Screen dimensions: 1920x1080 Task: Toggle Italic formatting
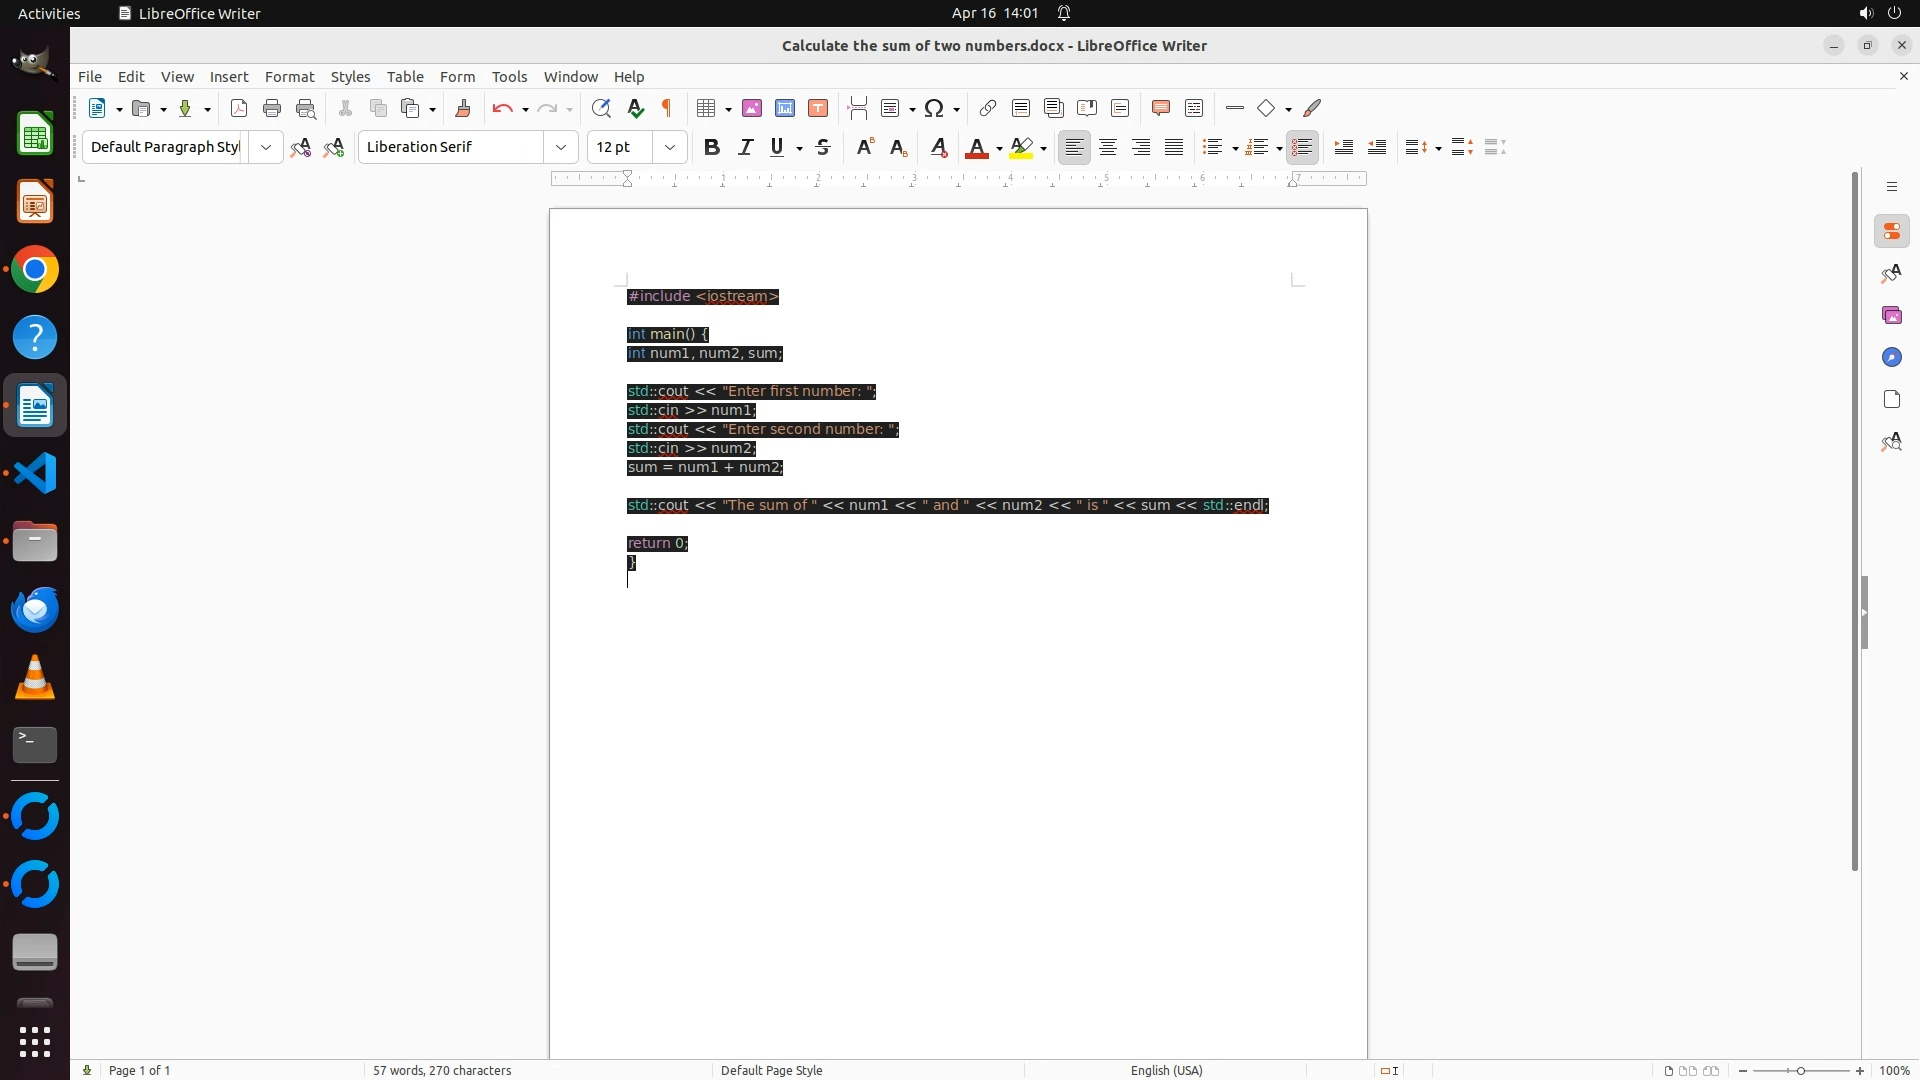click(x=745, y=147)
